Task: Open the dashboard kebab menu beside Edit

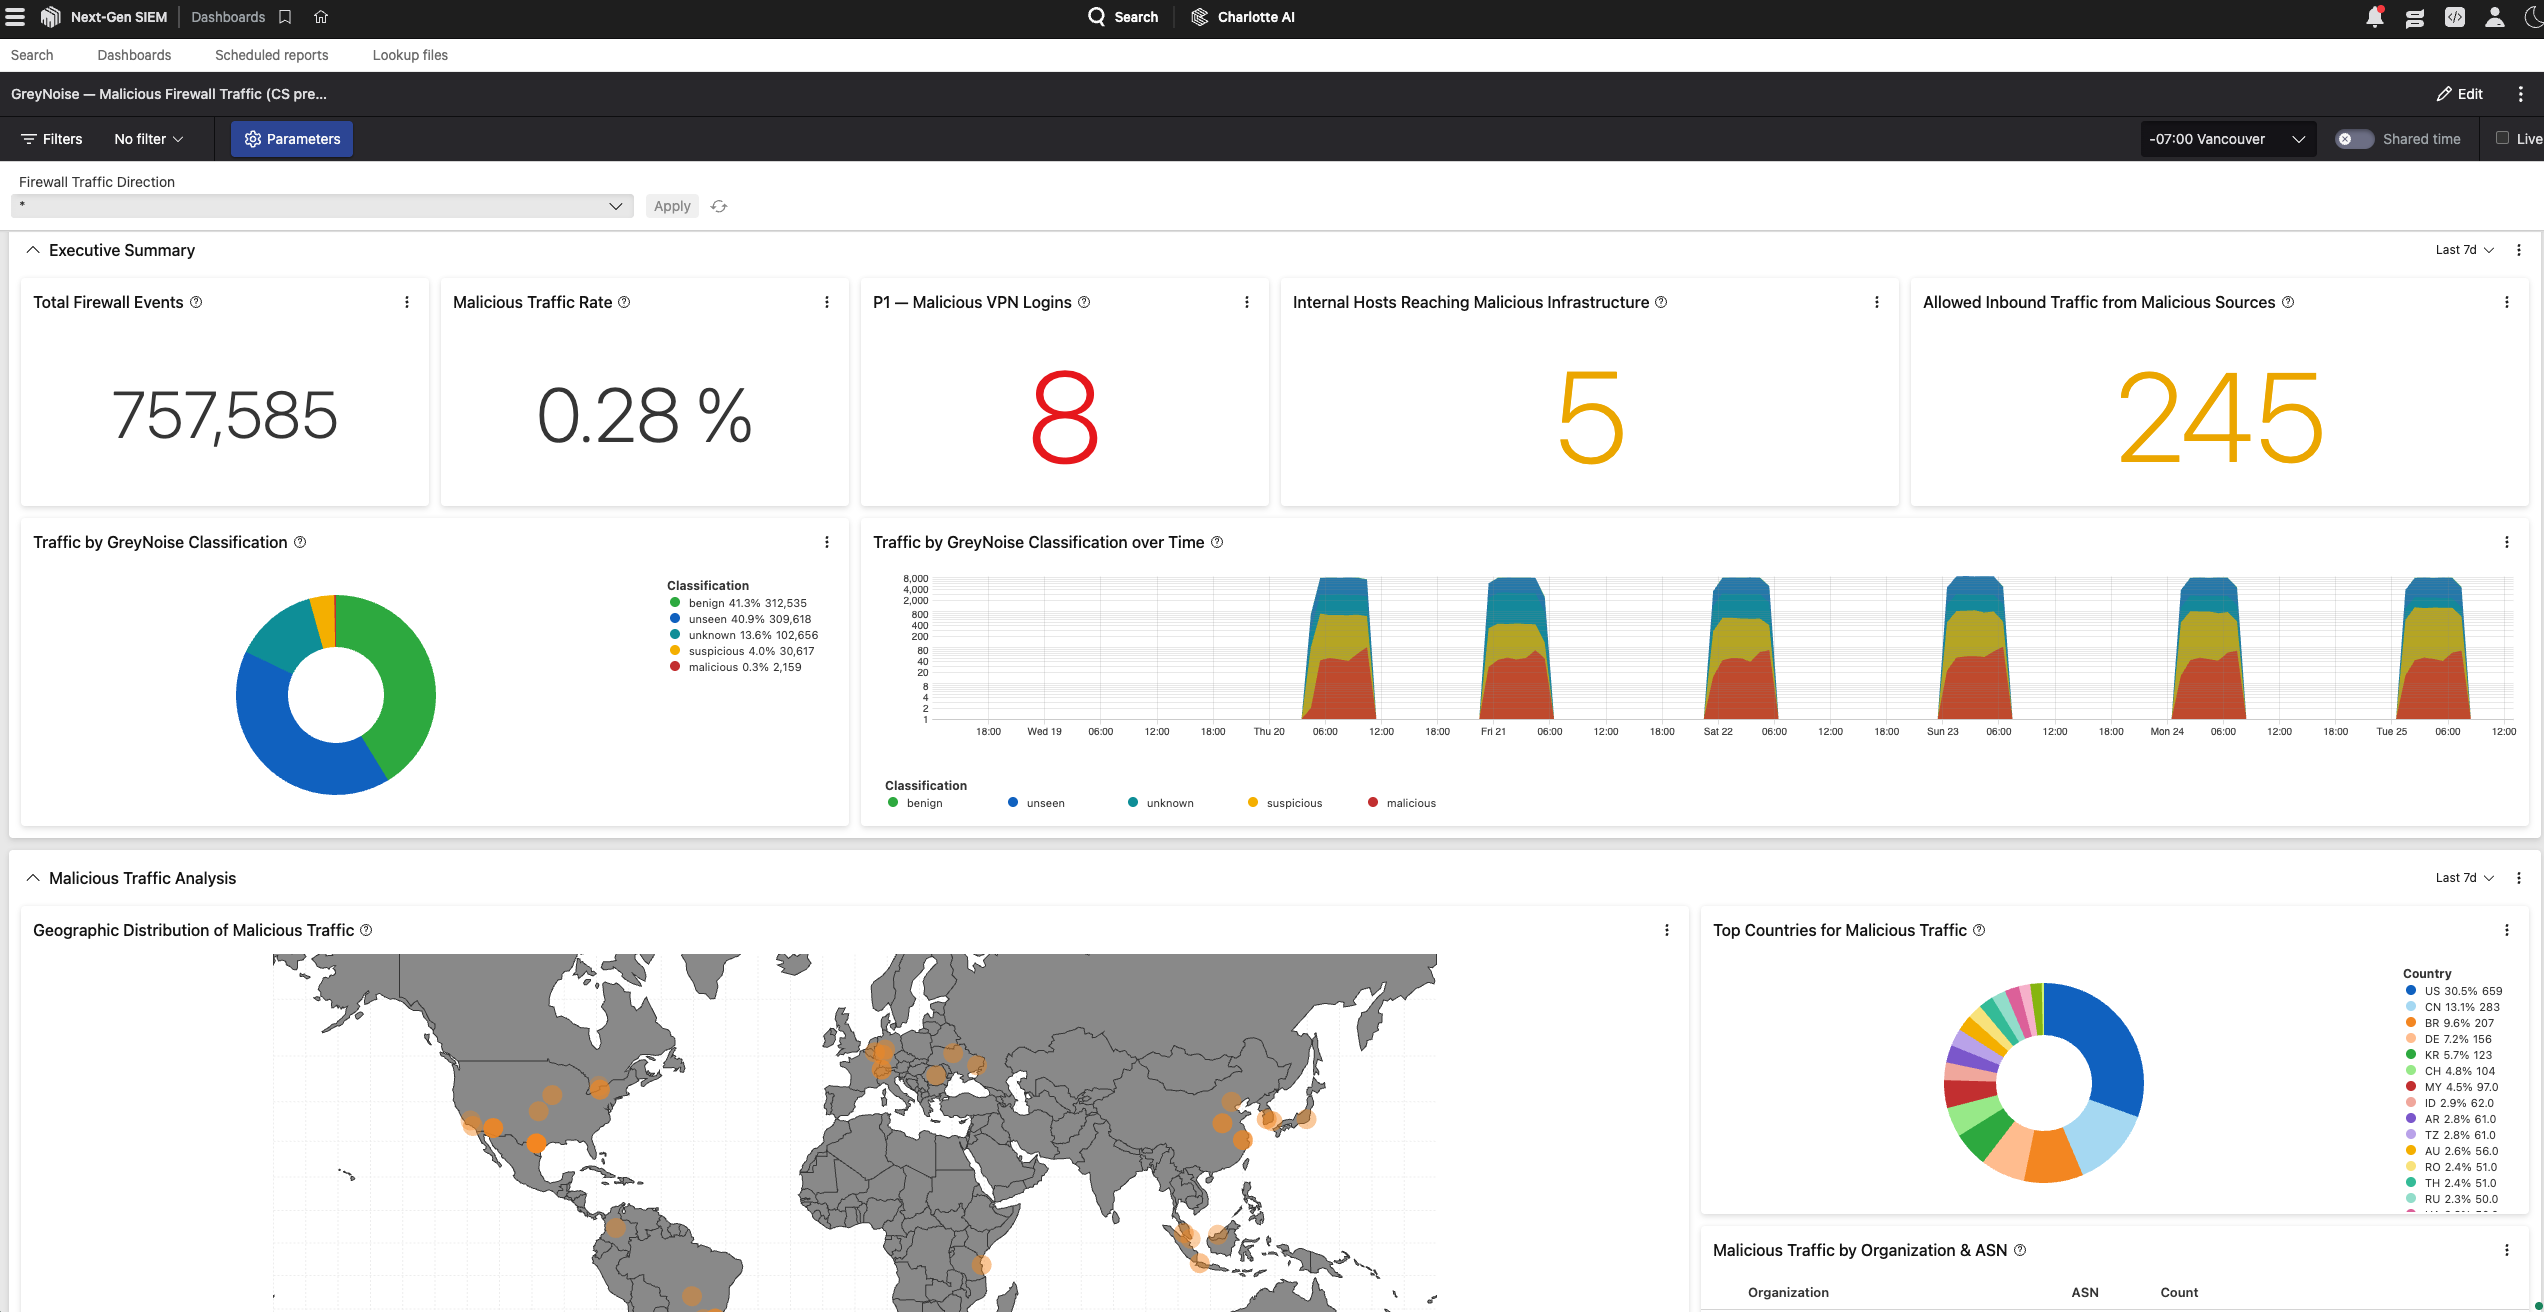Action: tap(2521, 94)
